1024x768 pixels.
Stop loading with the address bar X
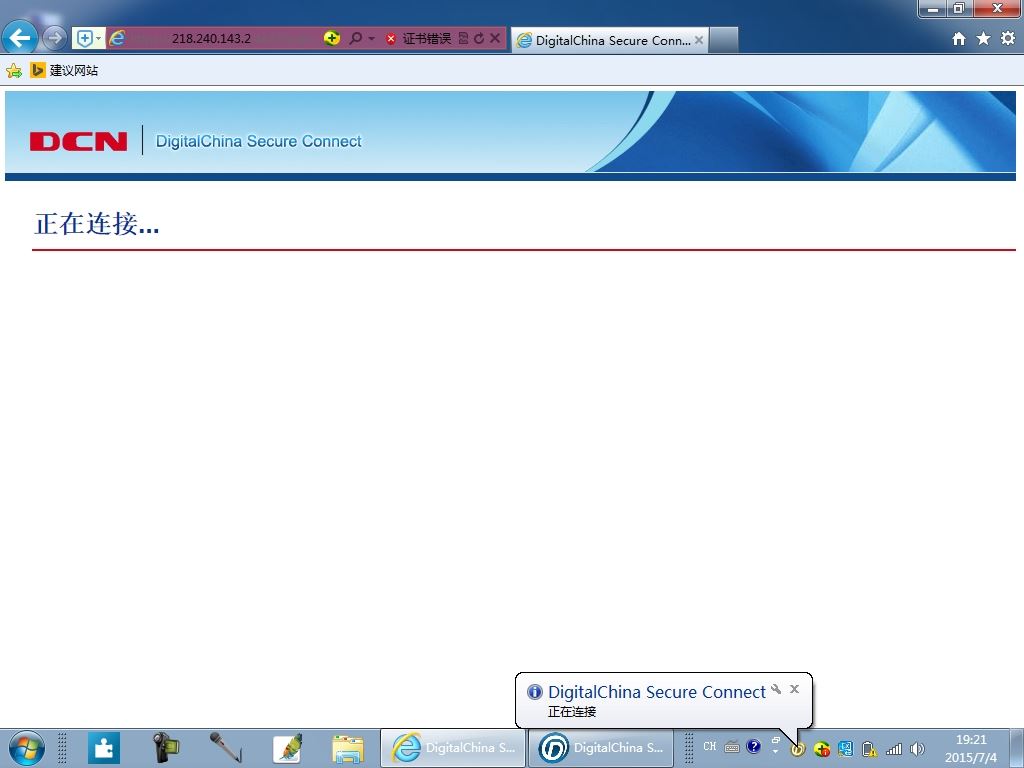point(495,39)
